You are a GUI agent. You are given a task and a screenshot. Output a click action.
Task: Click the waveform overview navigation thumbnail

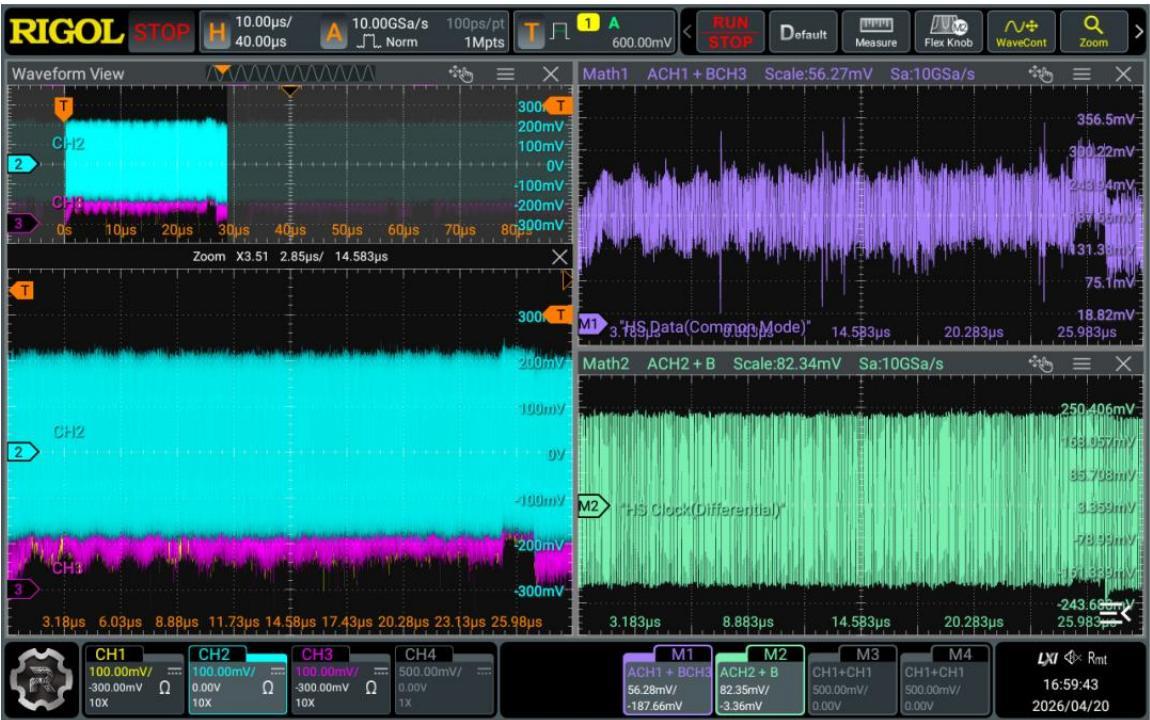pyautogui.click(x=291, y=73)
